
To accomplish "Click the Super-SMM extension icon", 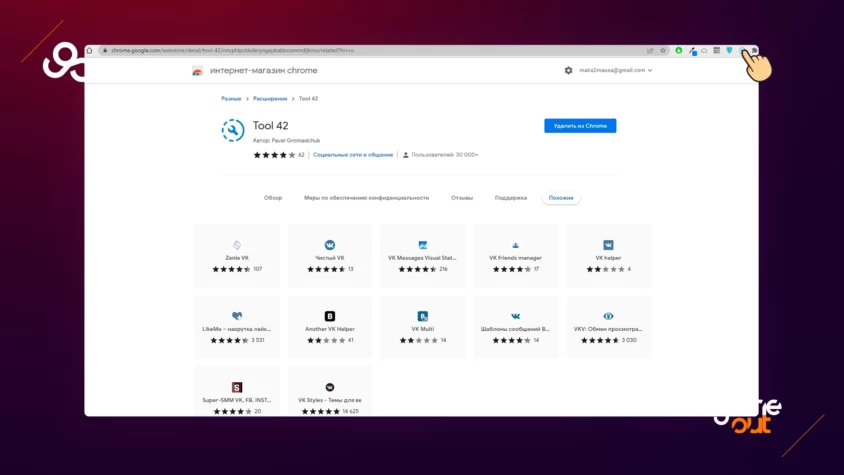I will [237, 387].
